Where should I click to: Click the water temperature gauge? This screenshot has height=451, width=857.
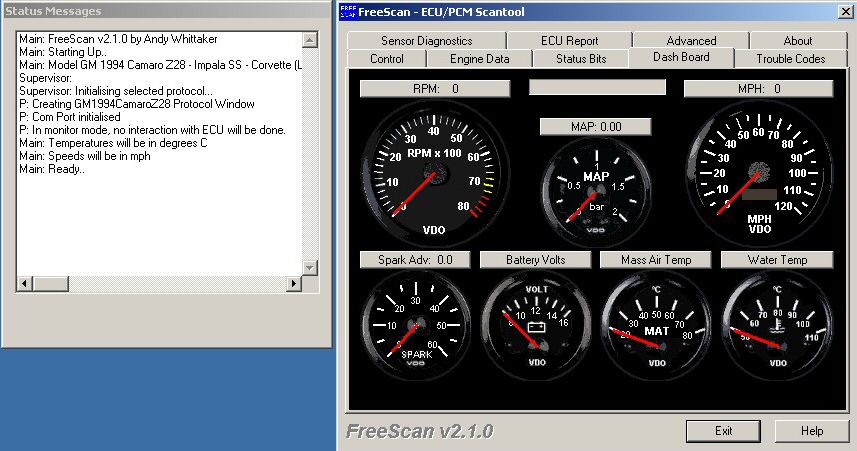point(777,325)
